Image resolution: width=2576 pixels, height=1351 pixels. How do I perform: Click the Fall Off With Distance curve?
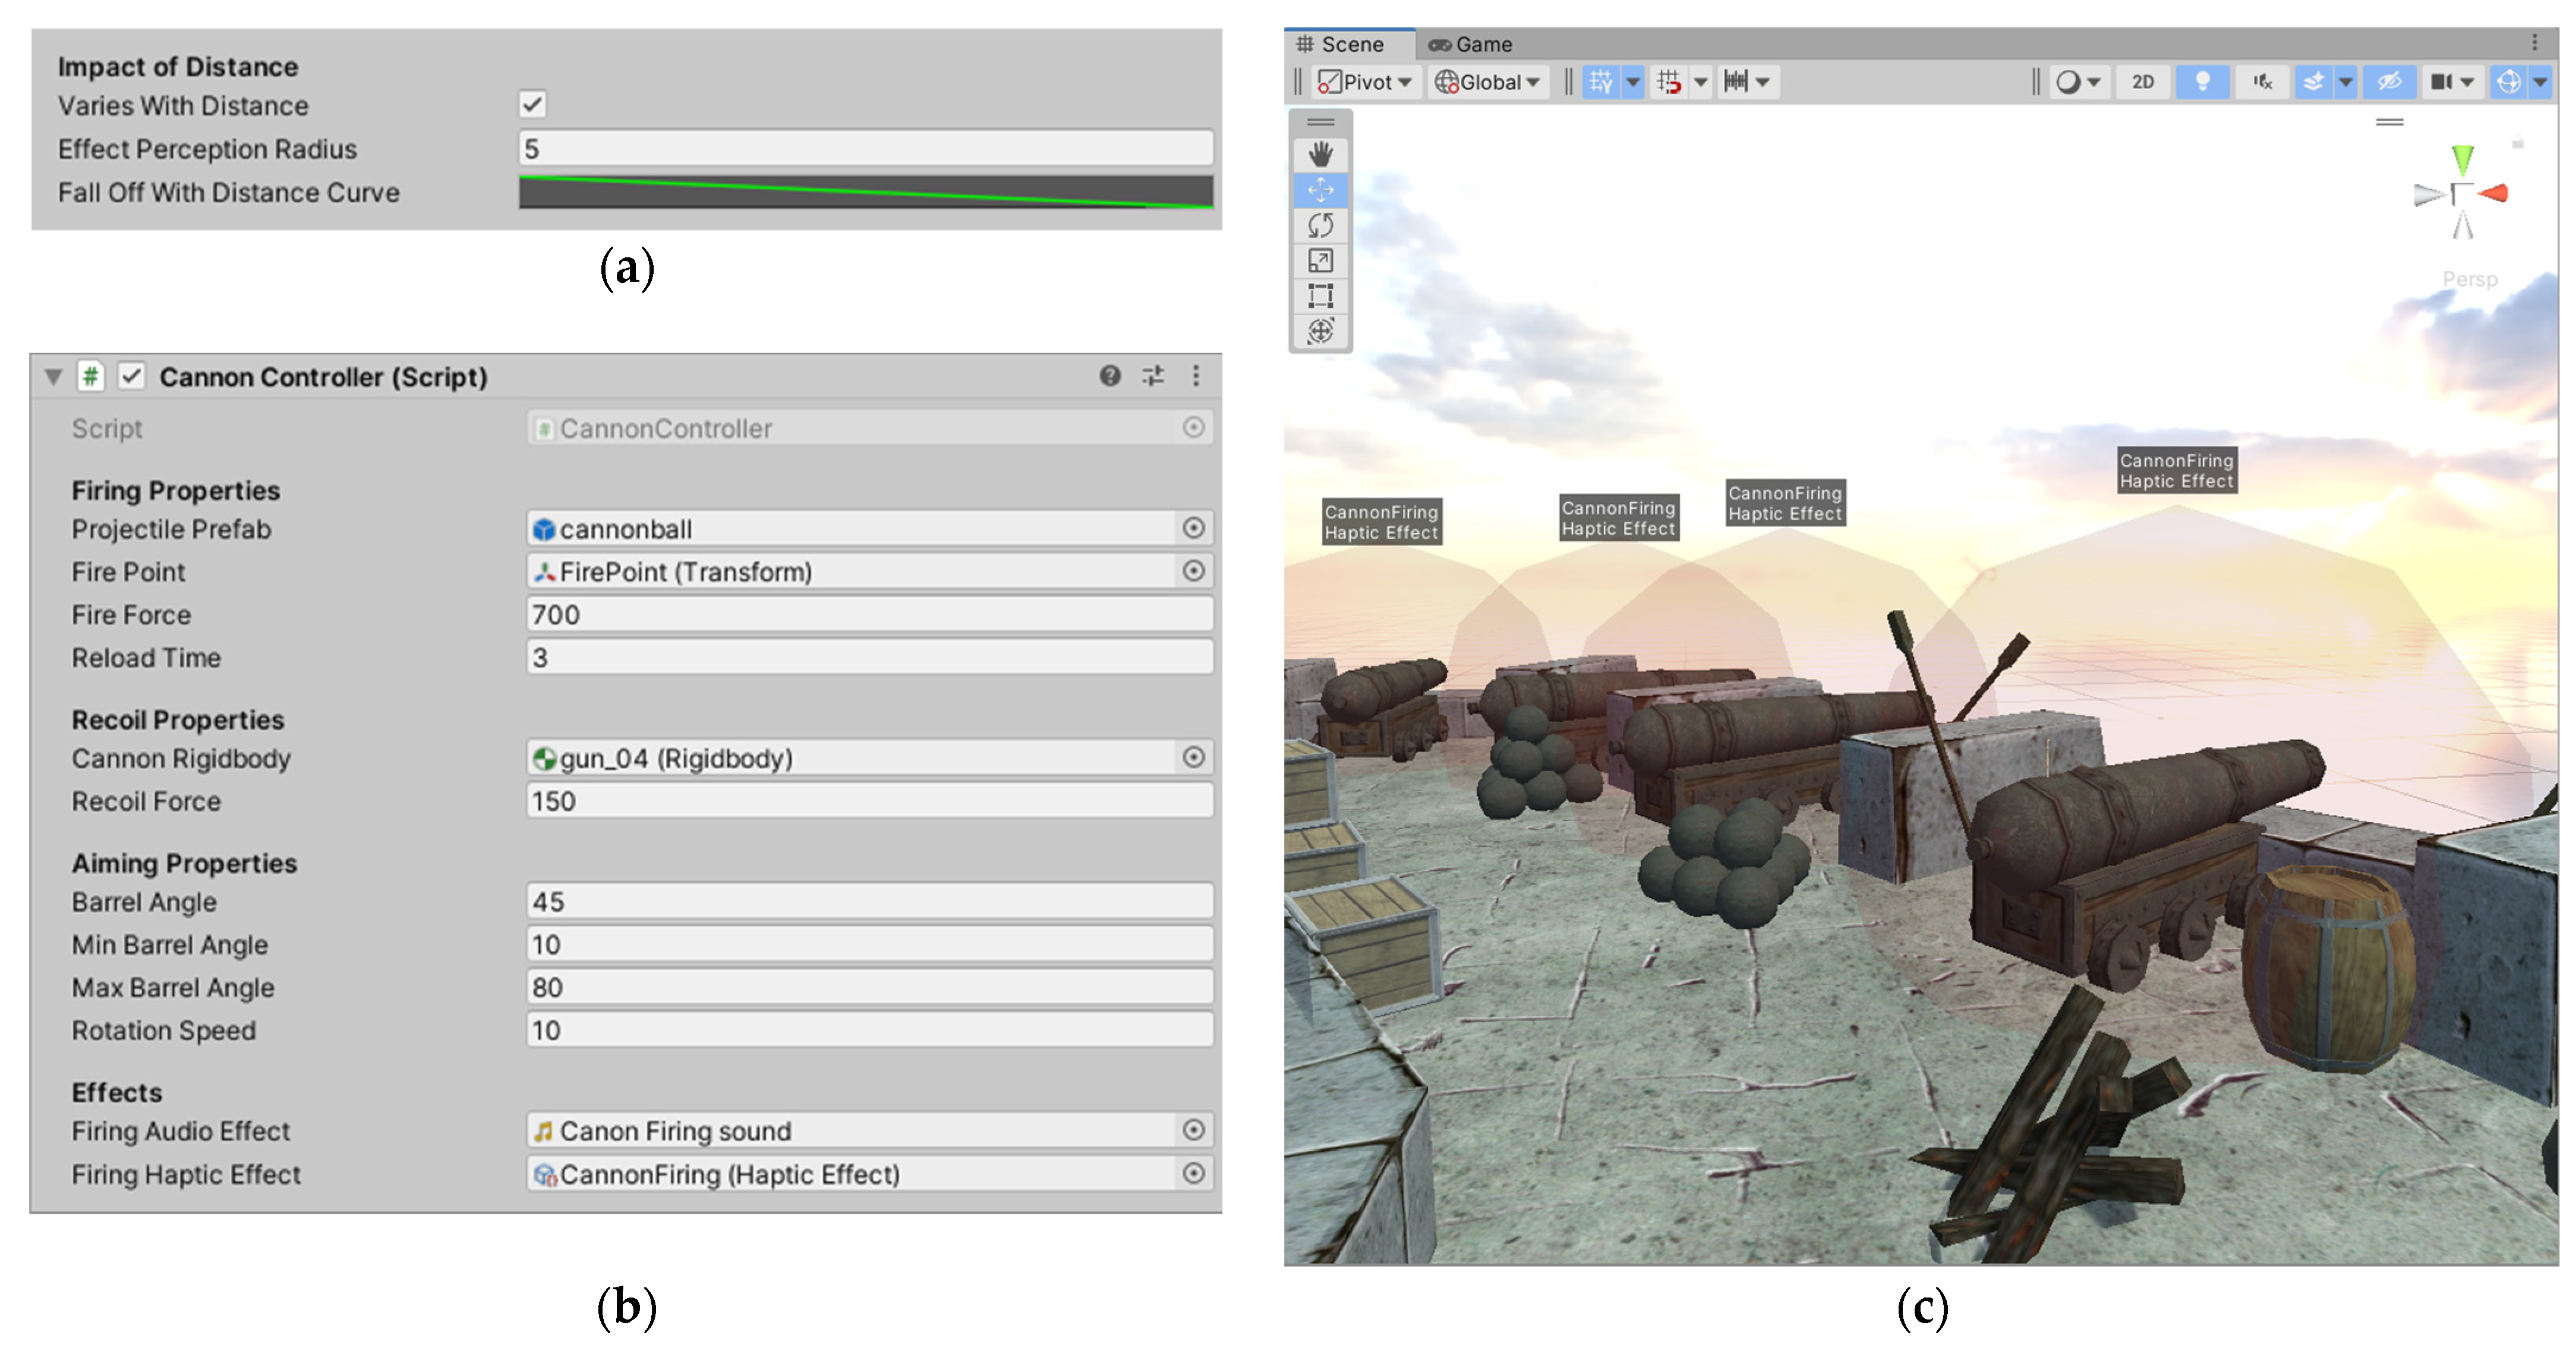[x=865, y=192]
